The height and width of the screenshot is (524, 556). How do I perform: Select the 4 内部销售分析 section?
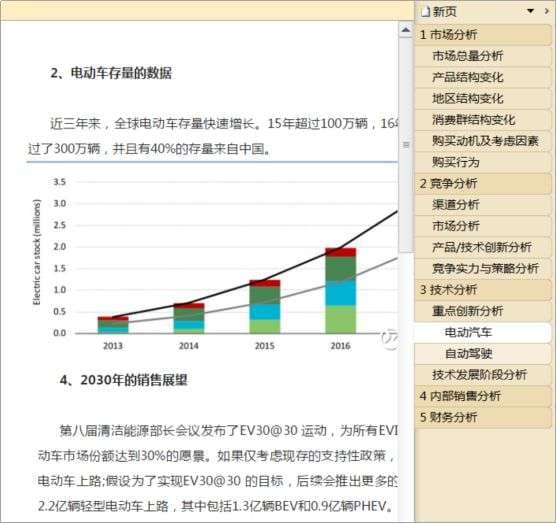pyautogui.click(x=483, y=396)
